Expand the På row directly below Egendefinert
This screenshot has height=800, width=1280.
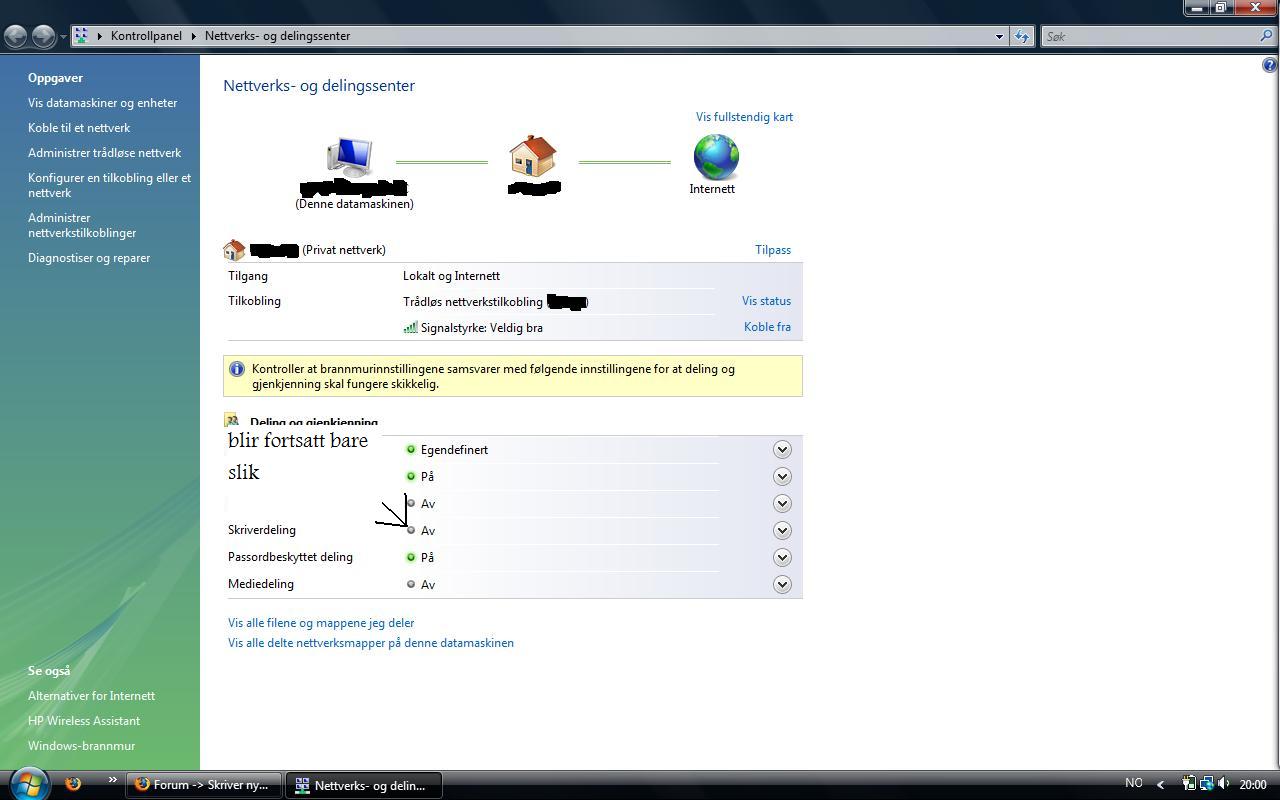[782, 477]
